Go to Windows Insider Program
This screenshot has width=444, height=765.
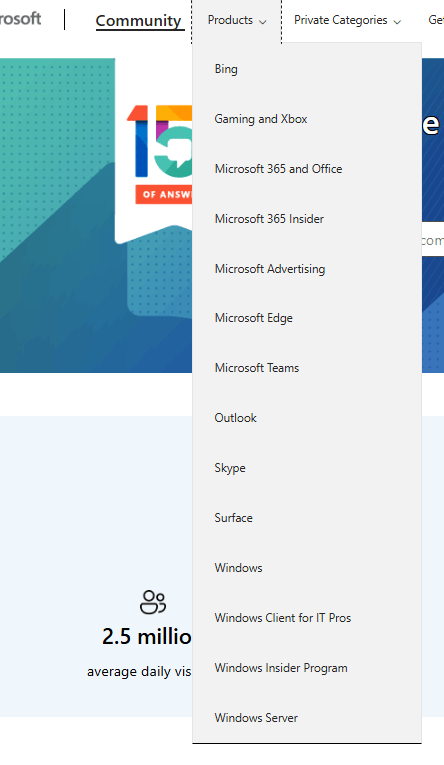click(x=307, y=668)
